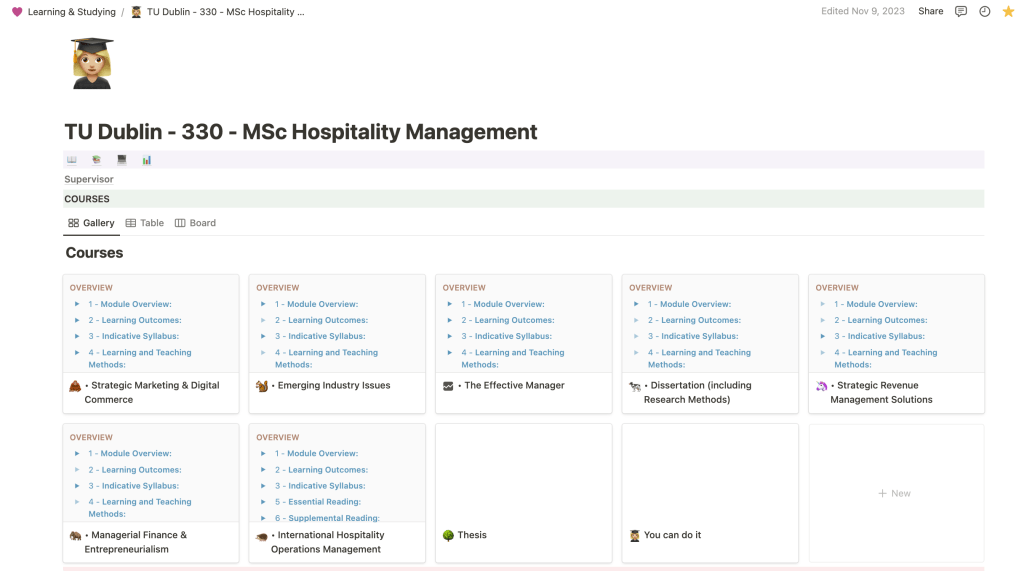This screenshot has width=1024, height=571.
Task: Switch to the Board view tab
Action: pos(195,223)
